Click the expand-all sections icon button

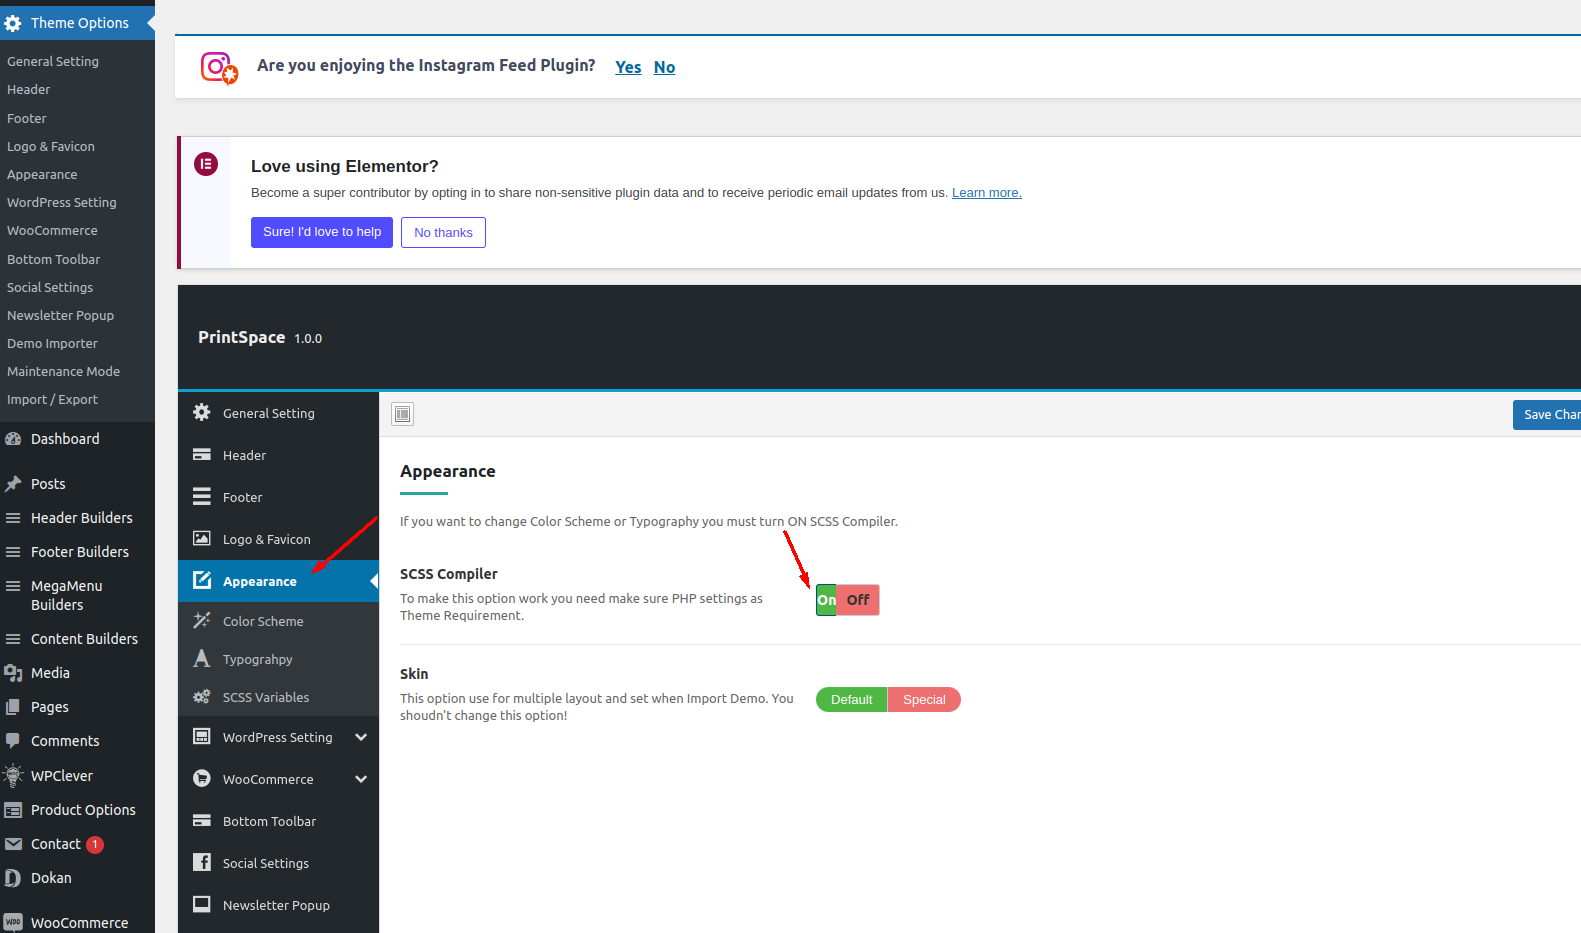[x=402, y=414]
